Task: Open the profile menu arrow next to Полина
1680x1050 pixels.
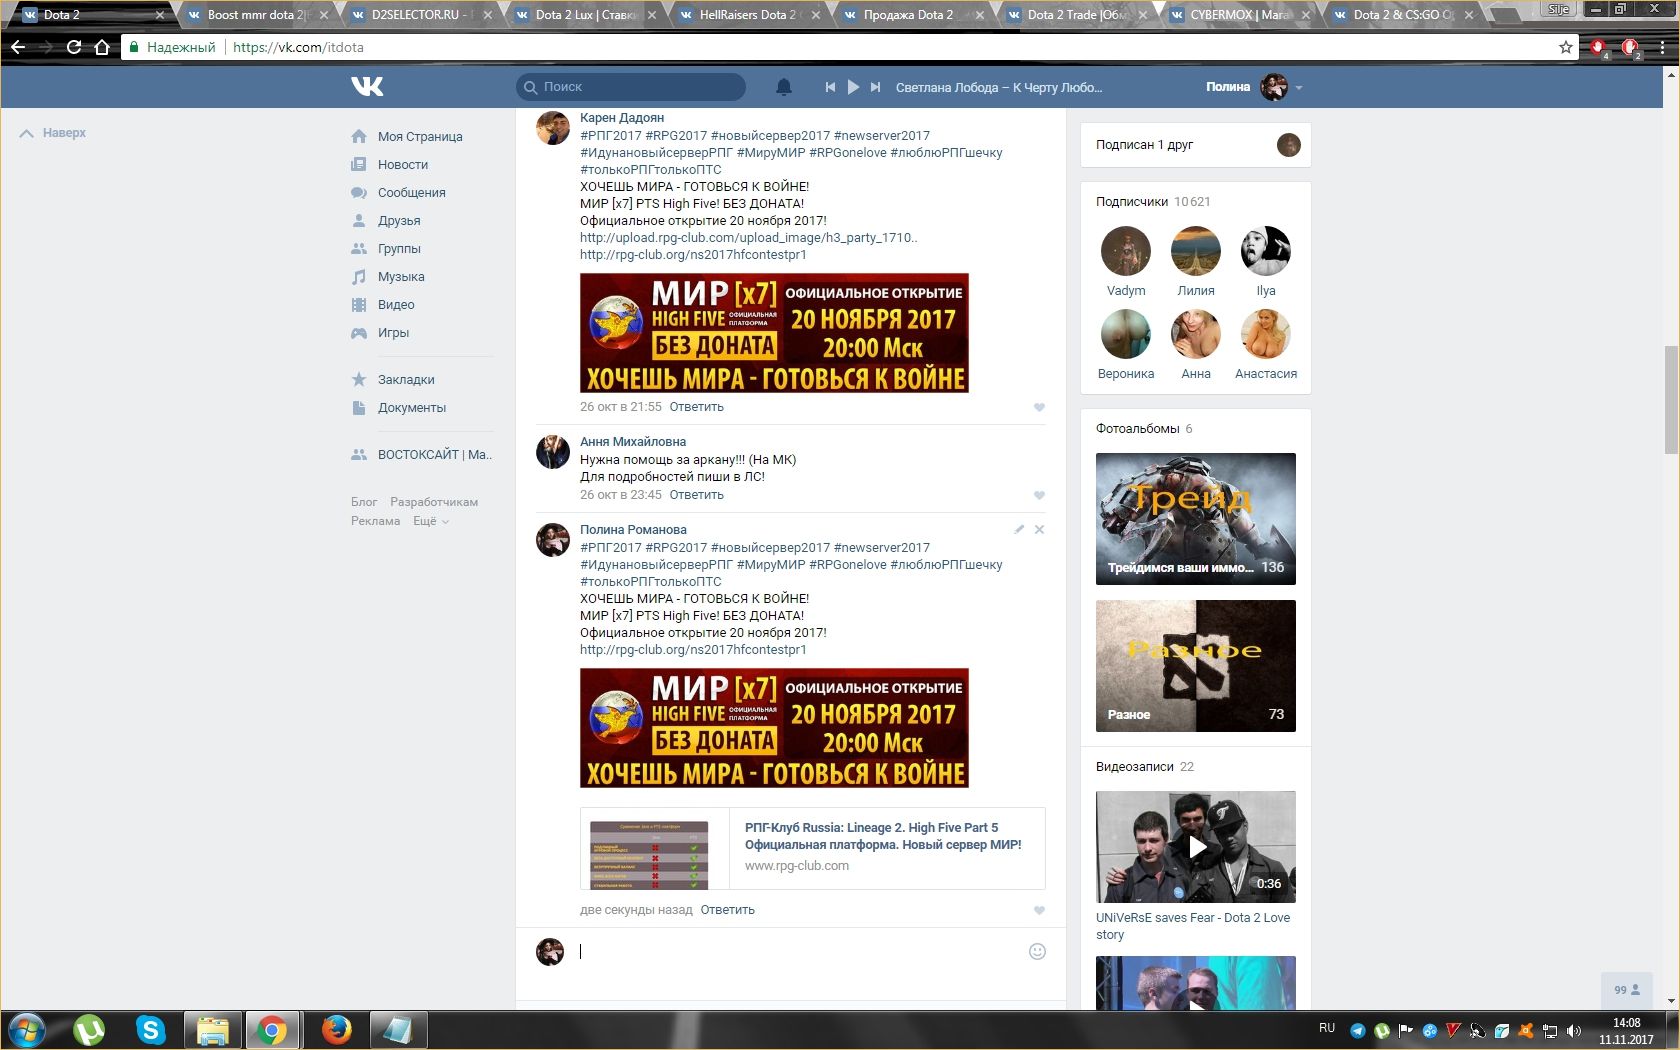Action: pos(1299,88)
